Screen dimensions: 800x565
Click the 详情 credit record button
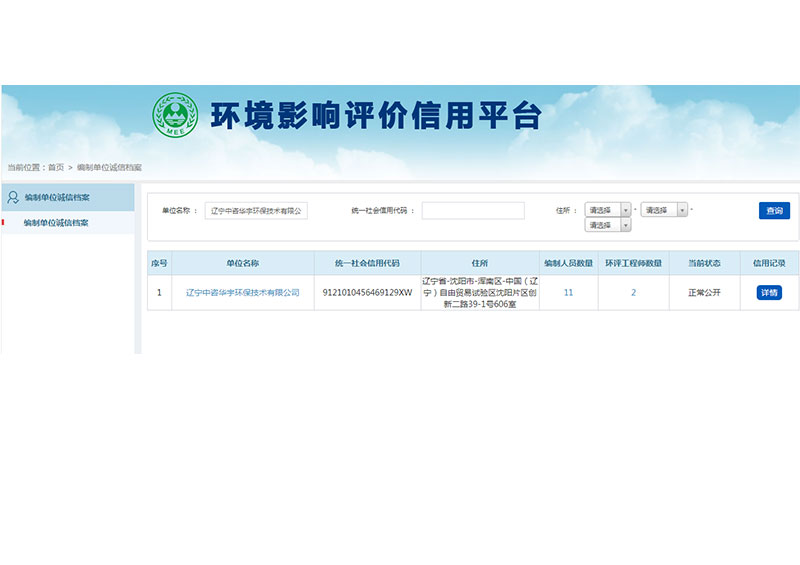[x=768, y=293]
